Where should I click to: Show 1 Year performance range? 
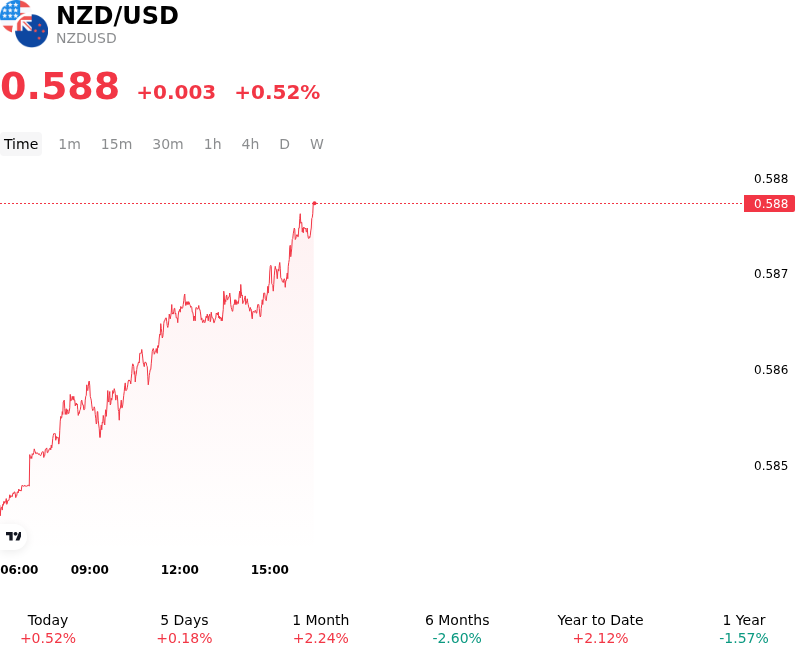(744, 629)
